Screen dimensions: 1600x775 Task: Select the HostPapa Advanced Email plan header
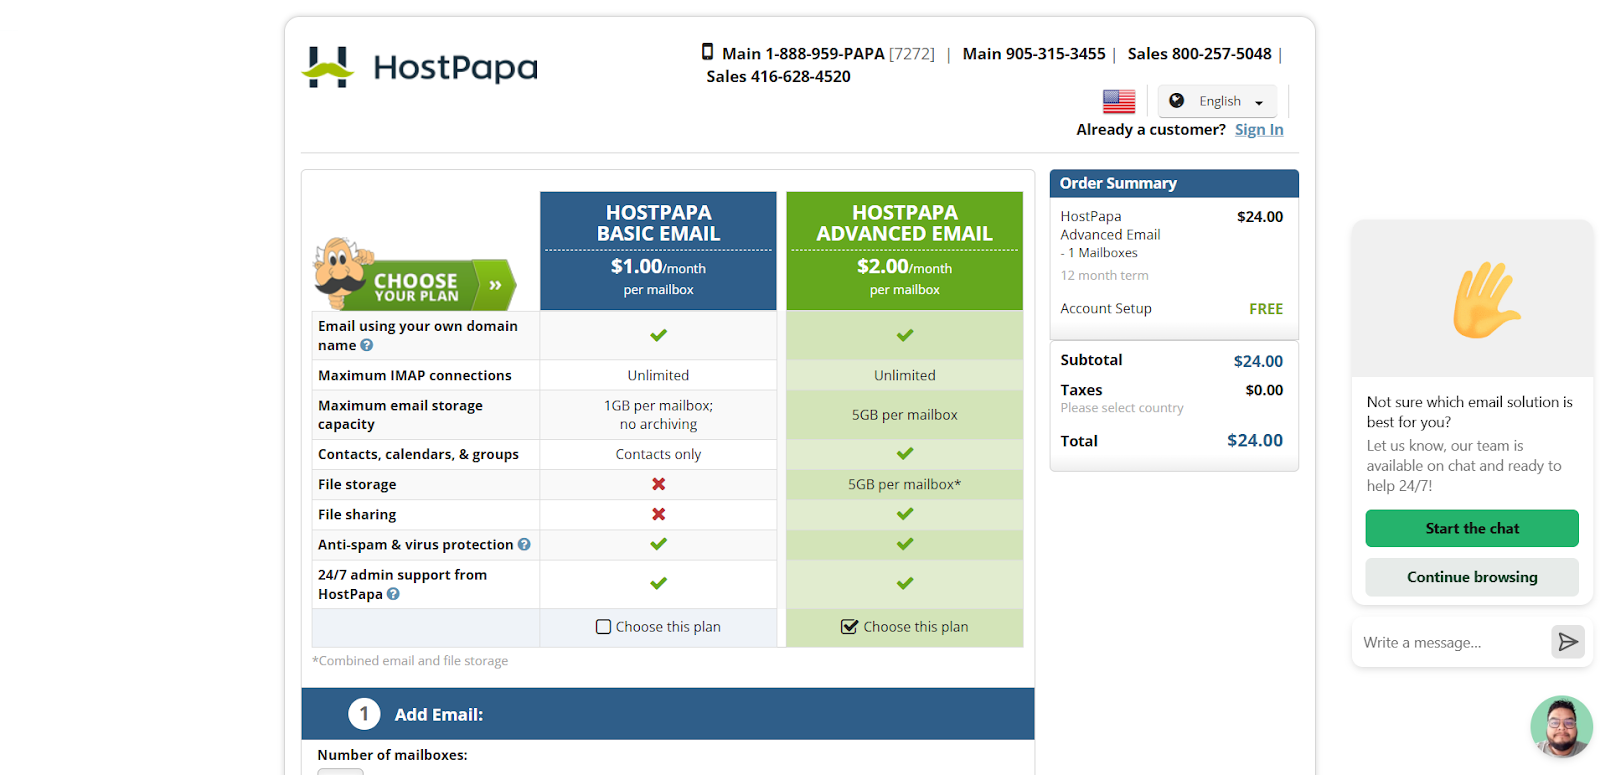905,251
